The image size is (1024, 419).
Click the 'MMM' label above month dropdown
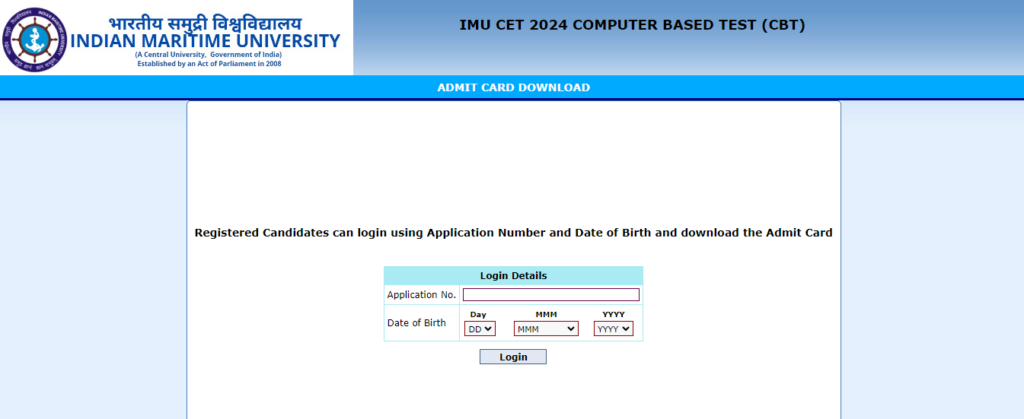point(546,315)
